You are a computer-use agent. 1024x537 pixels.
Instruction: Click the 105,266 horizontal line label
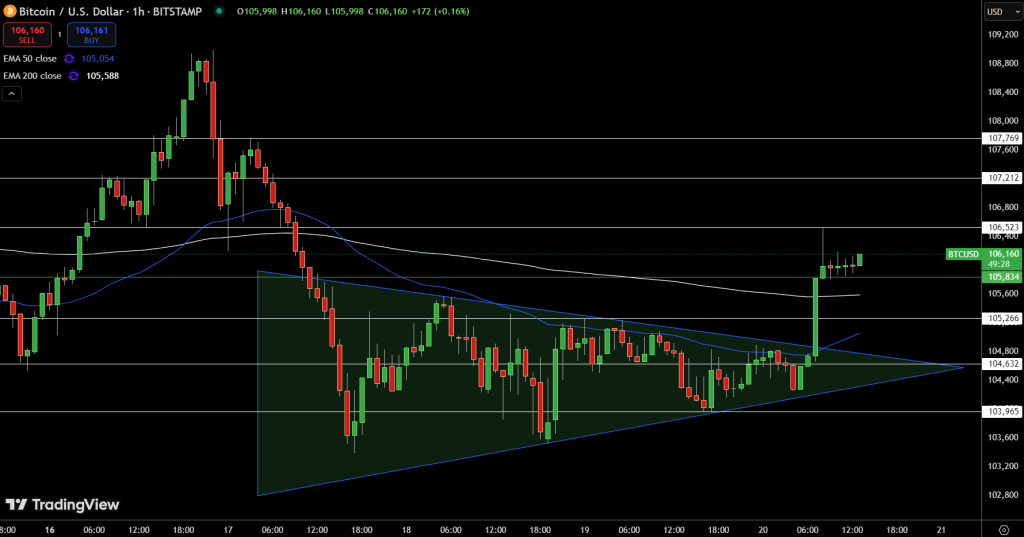pos(1003,319)
